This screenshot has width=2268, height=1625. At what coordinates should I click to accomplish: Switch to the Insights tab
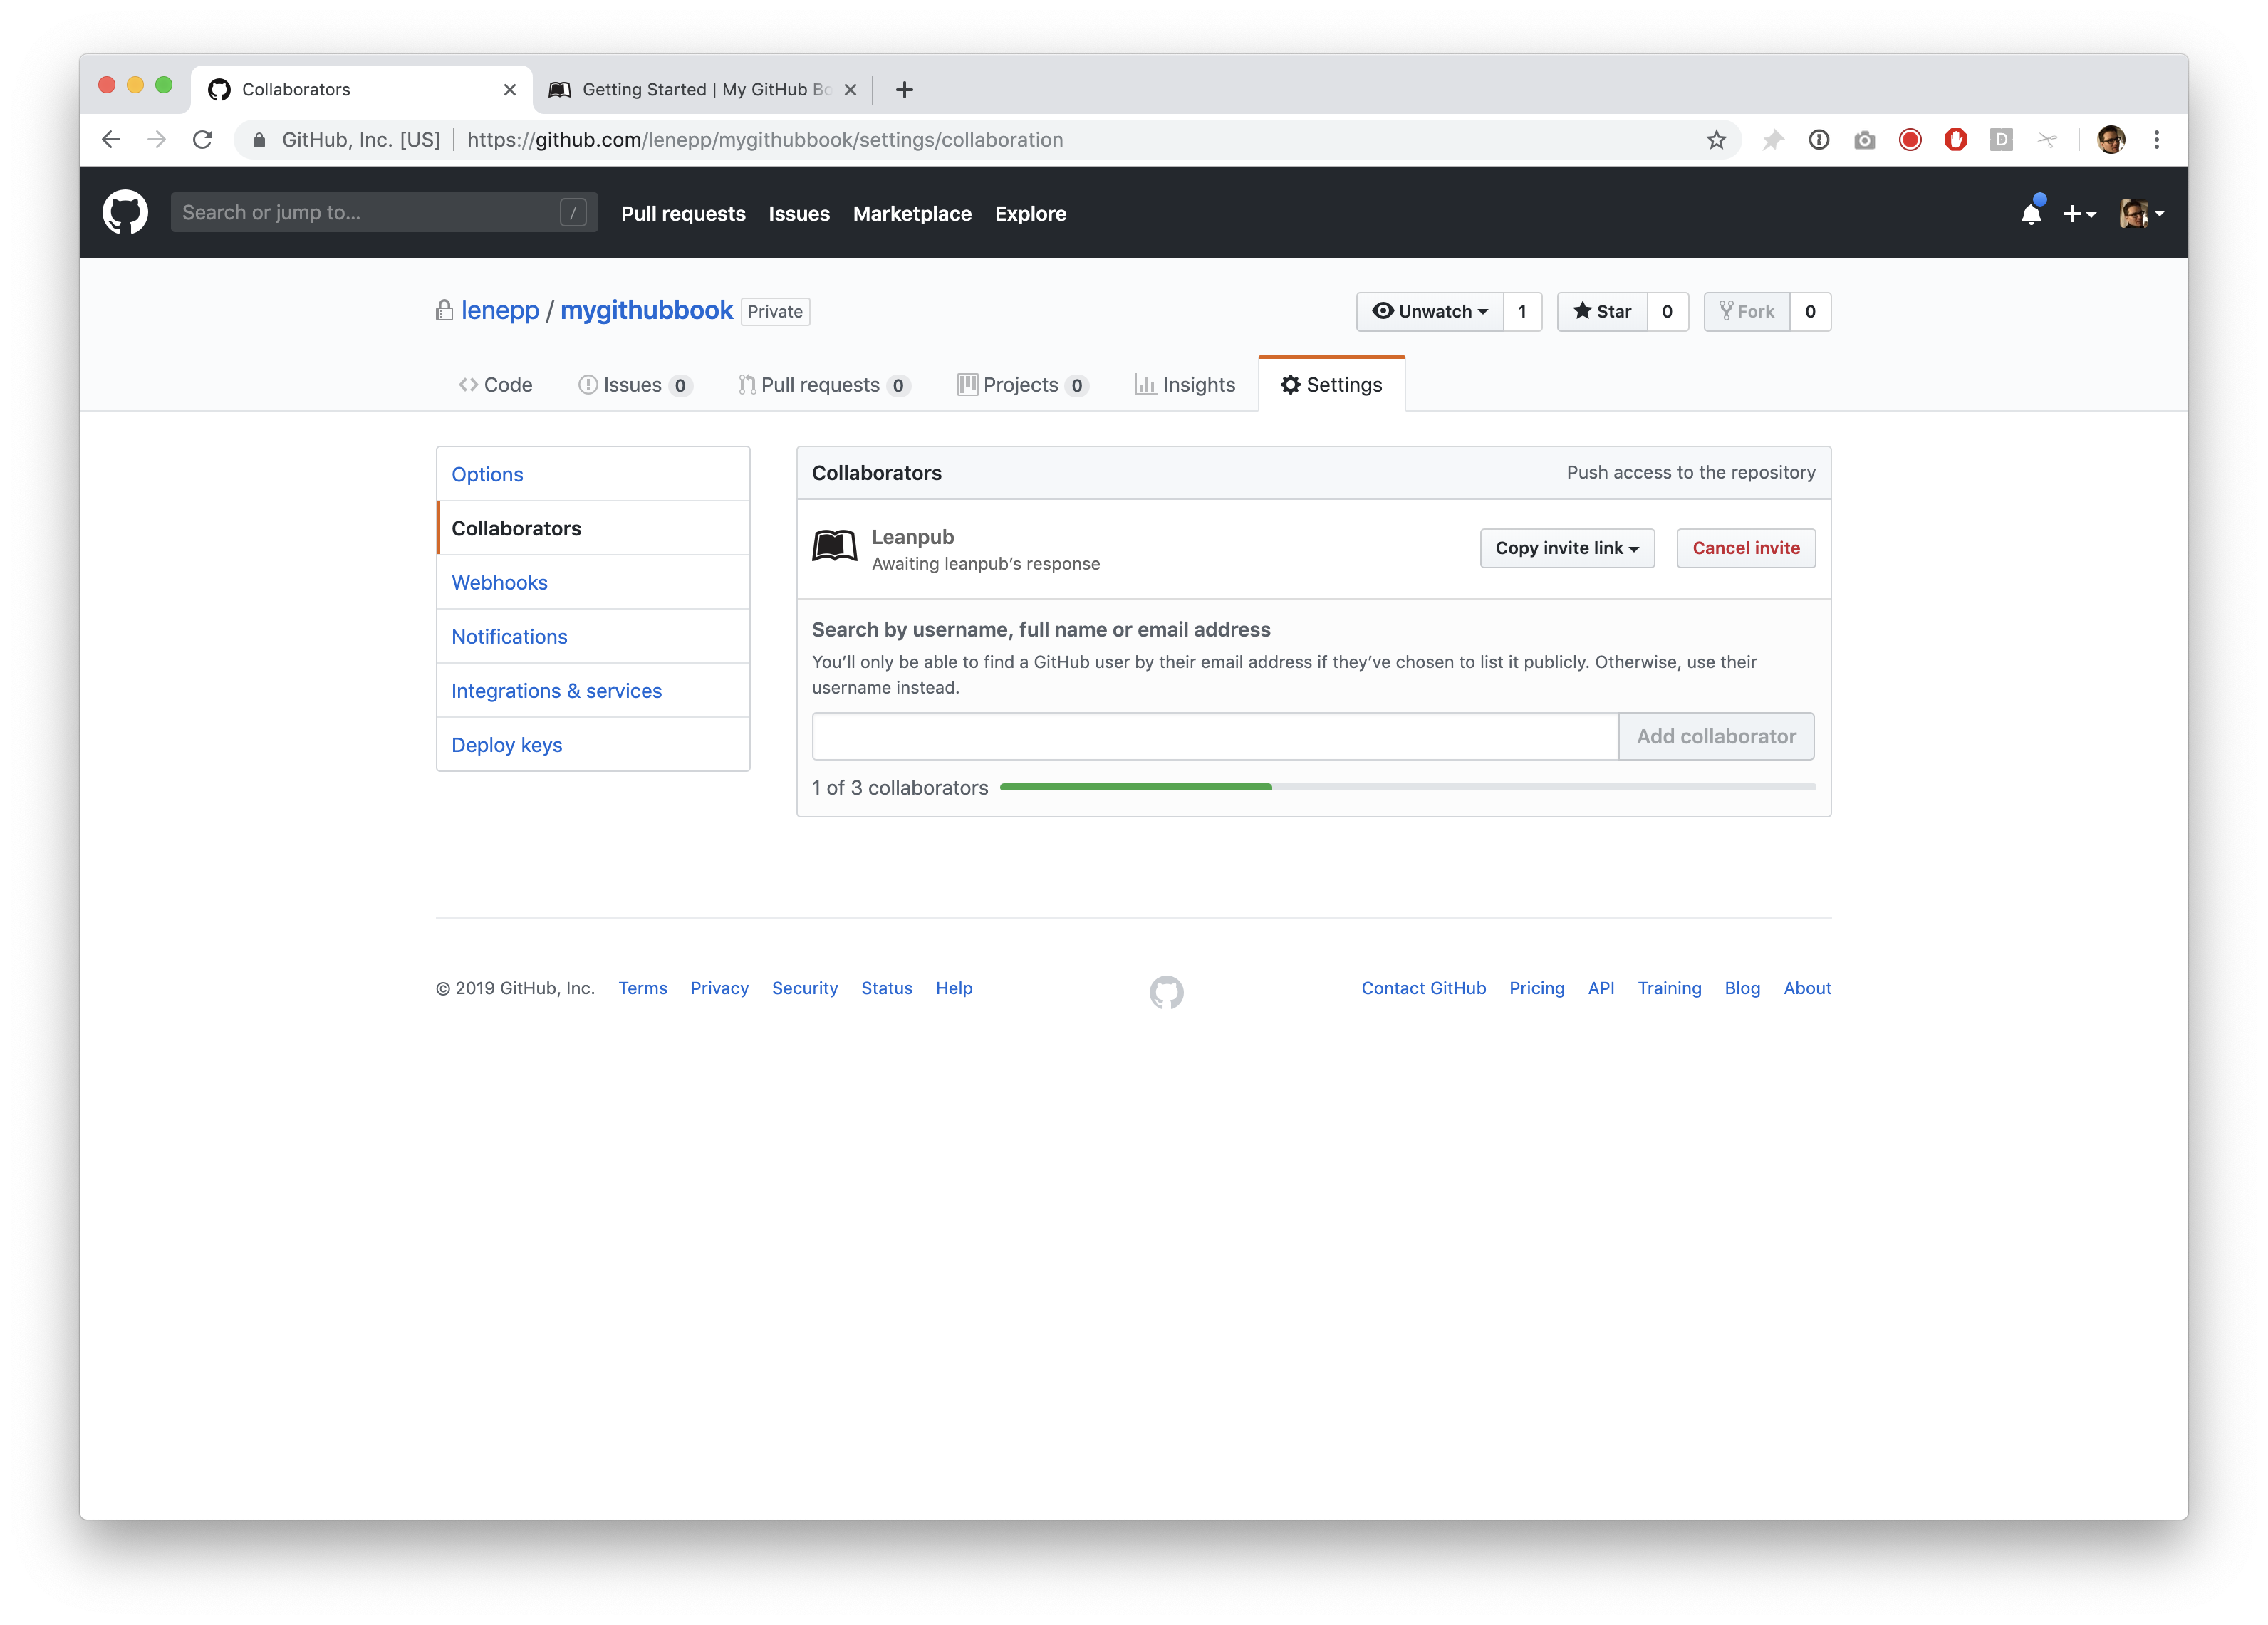(x=1185, y=385)
